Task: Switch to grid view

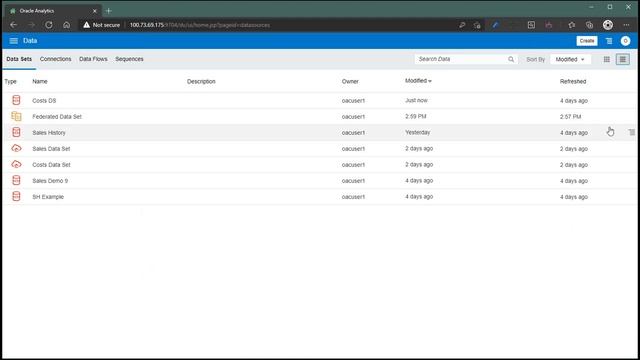Action: (x=607, y=59)
